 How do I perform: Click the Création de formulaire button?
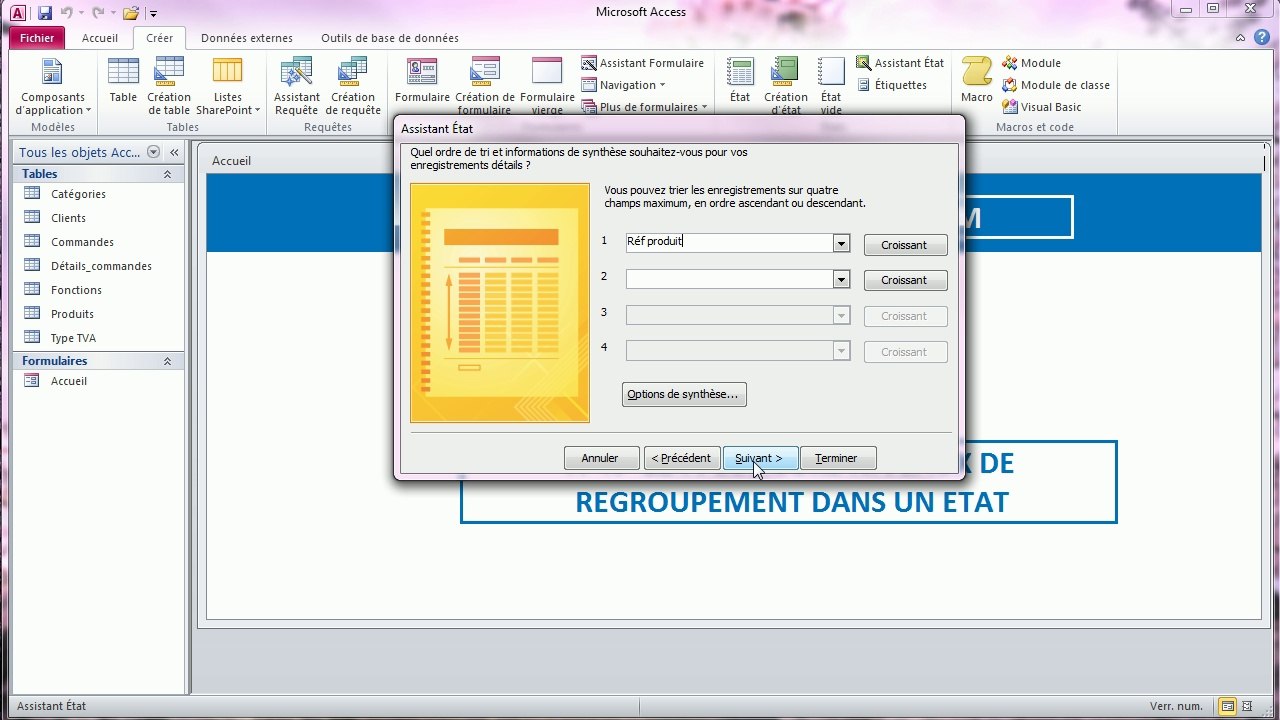pyautogui.click(x=485, y=87)
